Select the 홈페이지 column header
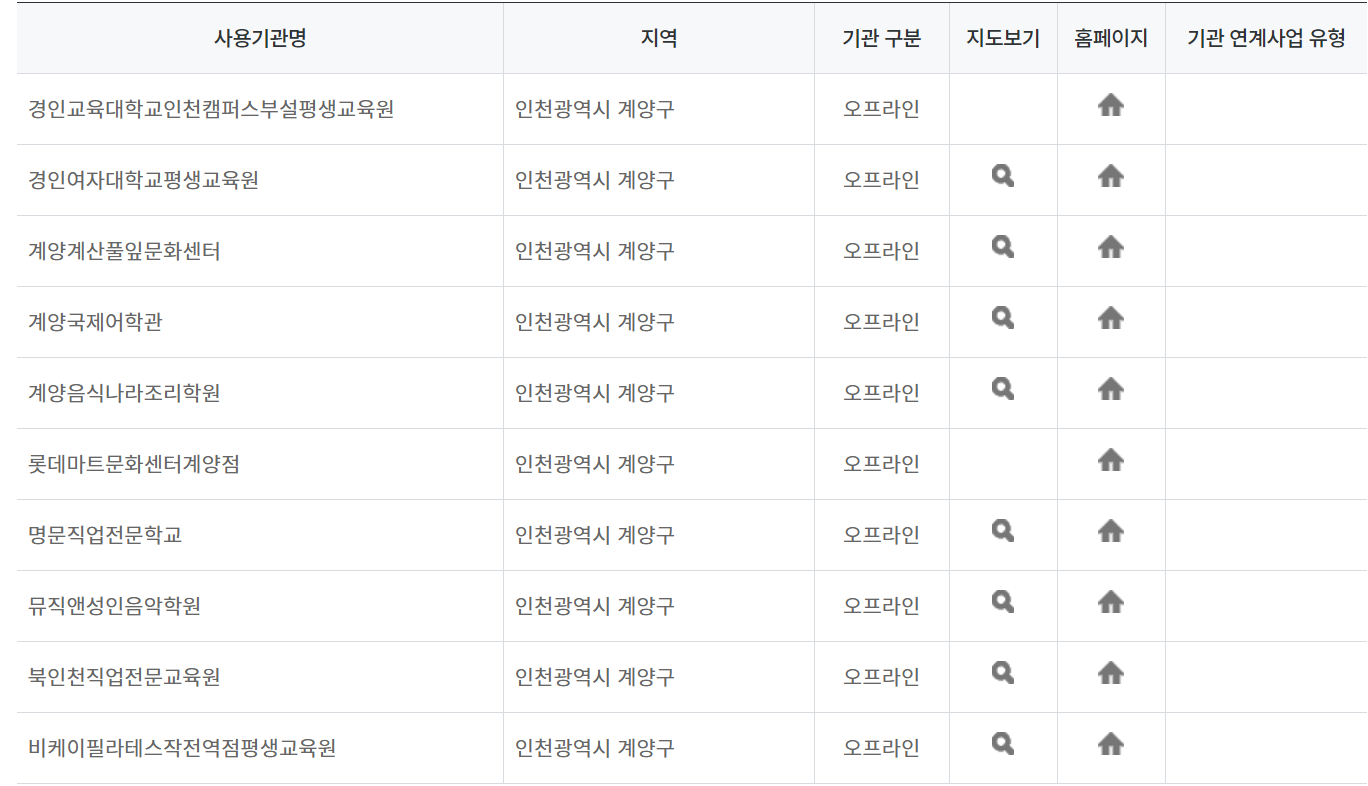The width and height of the screenshot is (1368, 786). (1111, 39)
